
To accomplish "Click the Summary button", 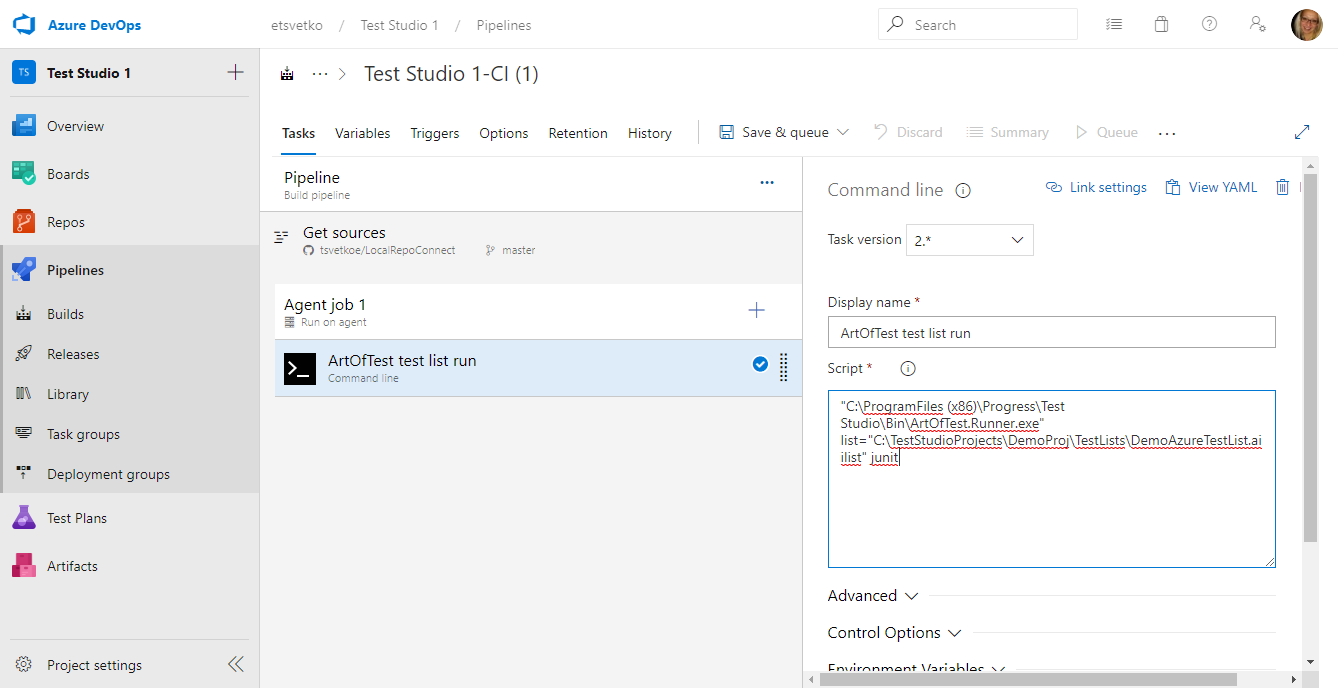I will pyautogui.click(x=1008, y=132).
